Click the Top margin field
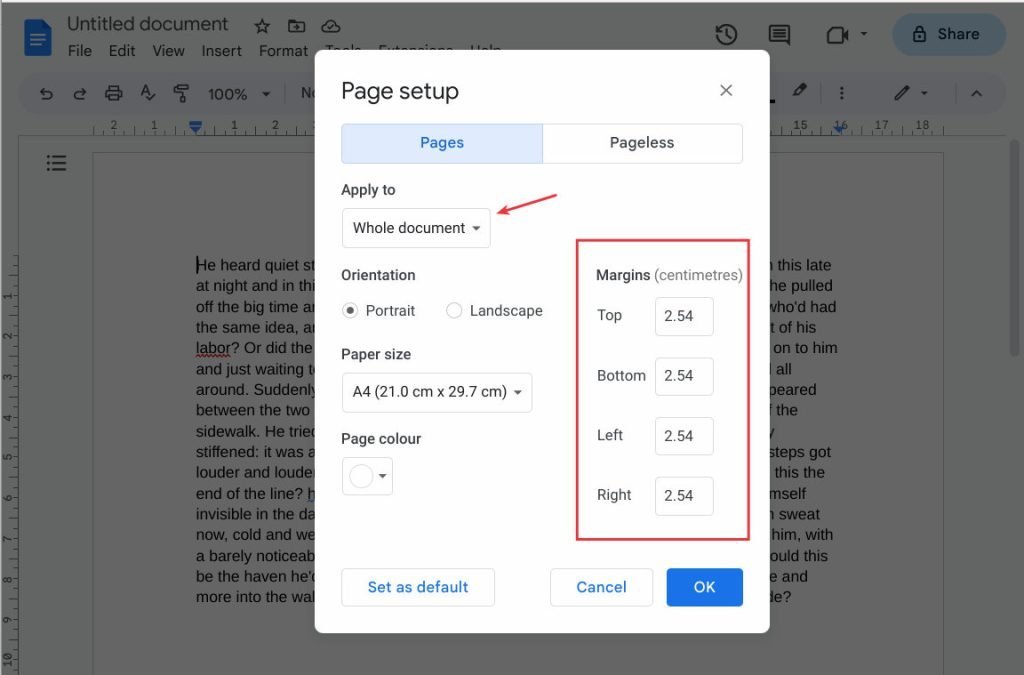Screen dimensions: 1024x675 tap(684, 316)
